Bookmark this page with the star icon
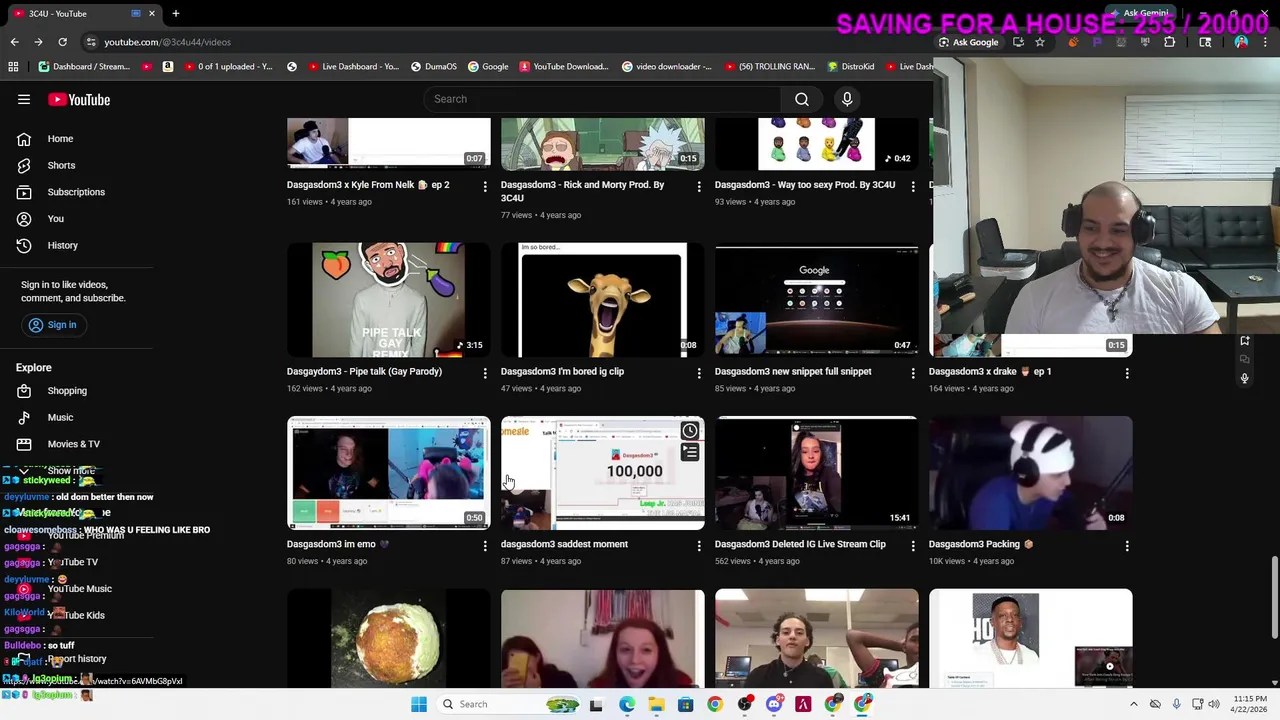This screenshot has height=720, width=1280. pos(1040,42)
